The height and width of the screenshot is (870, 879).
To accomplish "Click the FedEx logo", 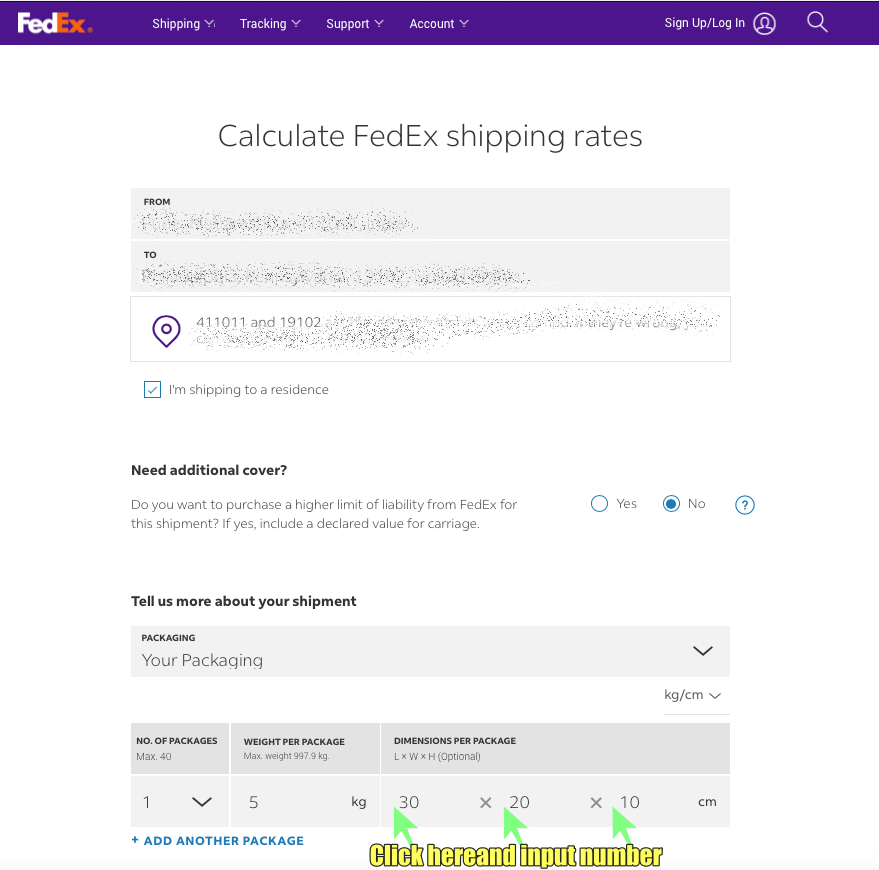I will (x=54, y=23).
